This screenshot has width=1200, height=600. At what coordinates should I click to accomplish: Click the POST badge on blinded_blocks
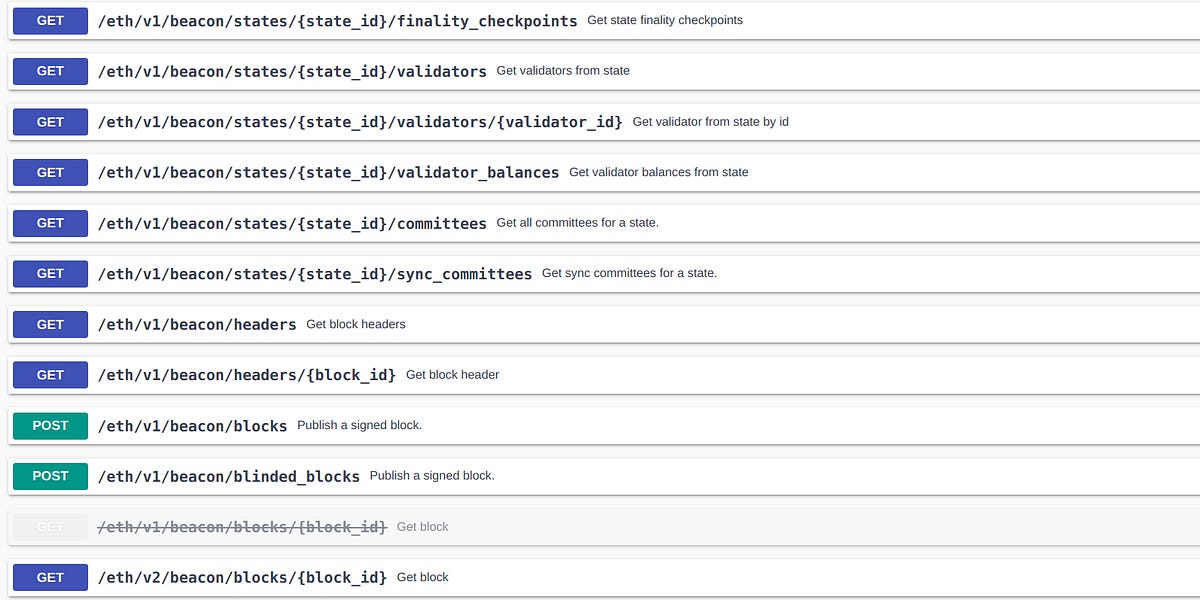coord(49,476)
